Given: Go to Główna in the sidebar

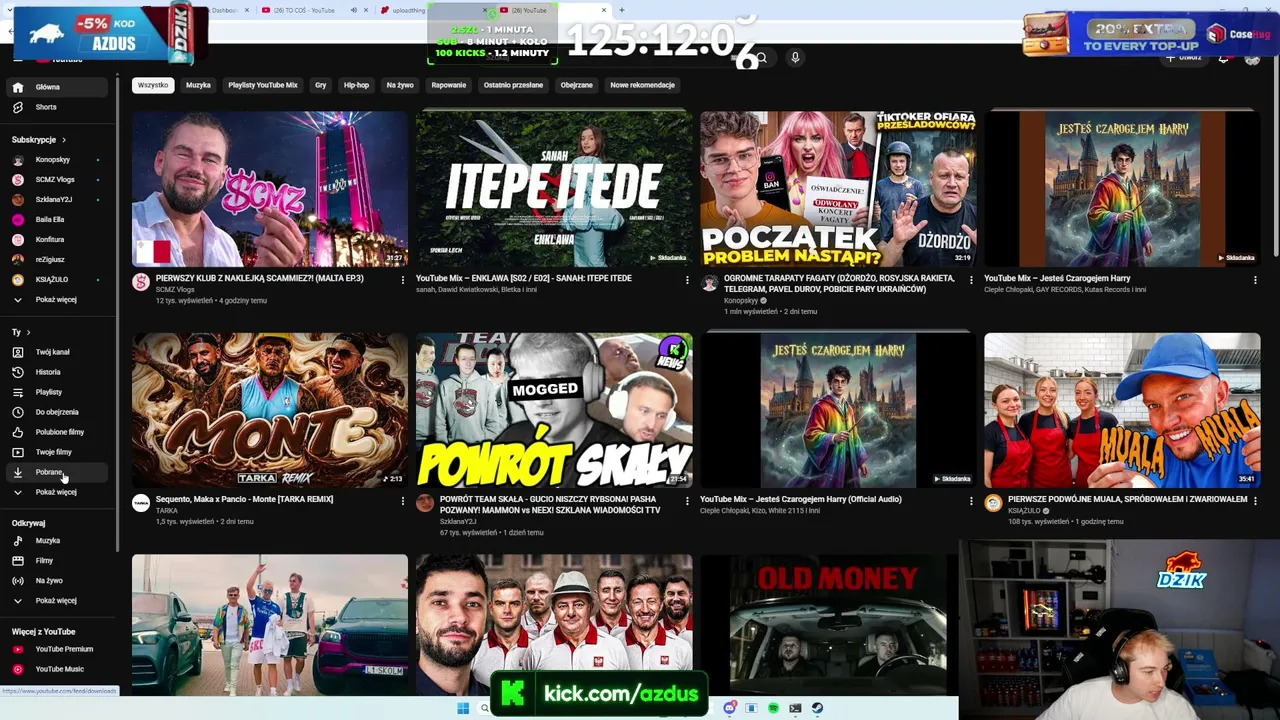Looking at the screenshot, I should click(59, 87).
